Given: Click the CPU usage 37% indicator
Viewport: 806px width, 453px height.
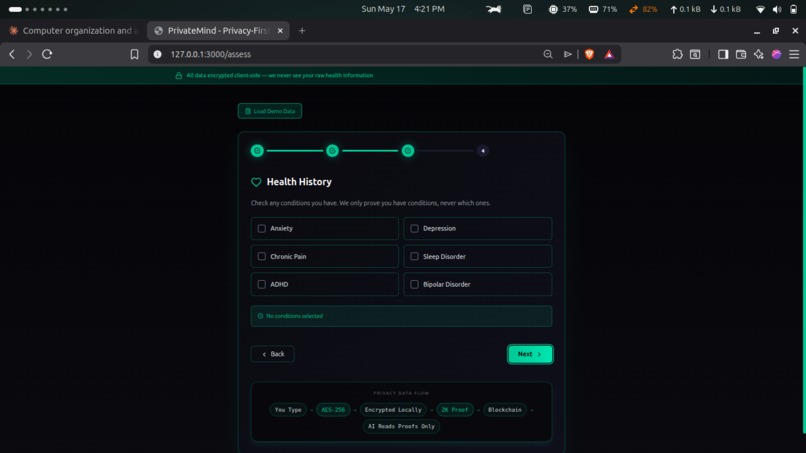Looking at the screenshot, I should (x=563, y=9).
